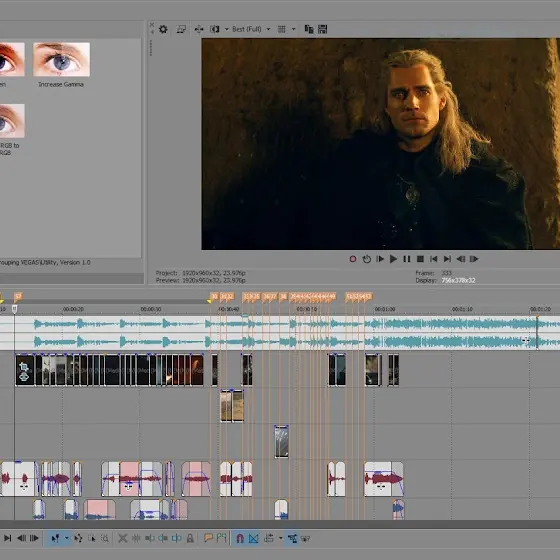
Task: Click event pan/crop icon on first clip
Action: point(24,367)
